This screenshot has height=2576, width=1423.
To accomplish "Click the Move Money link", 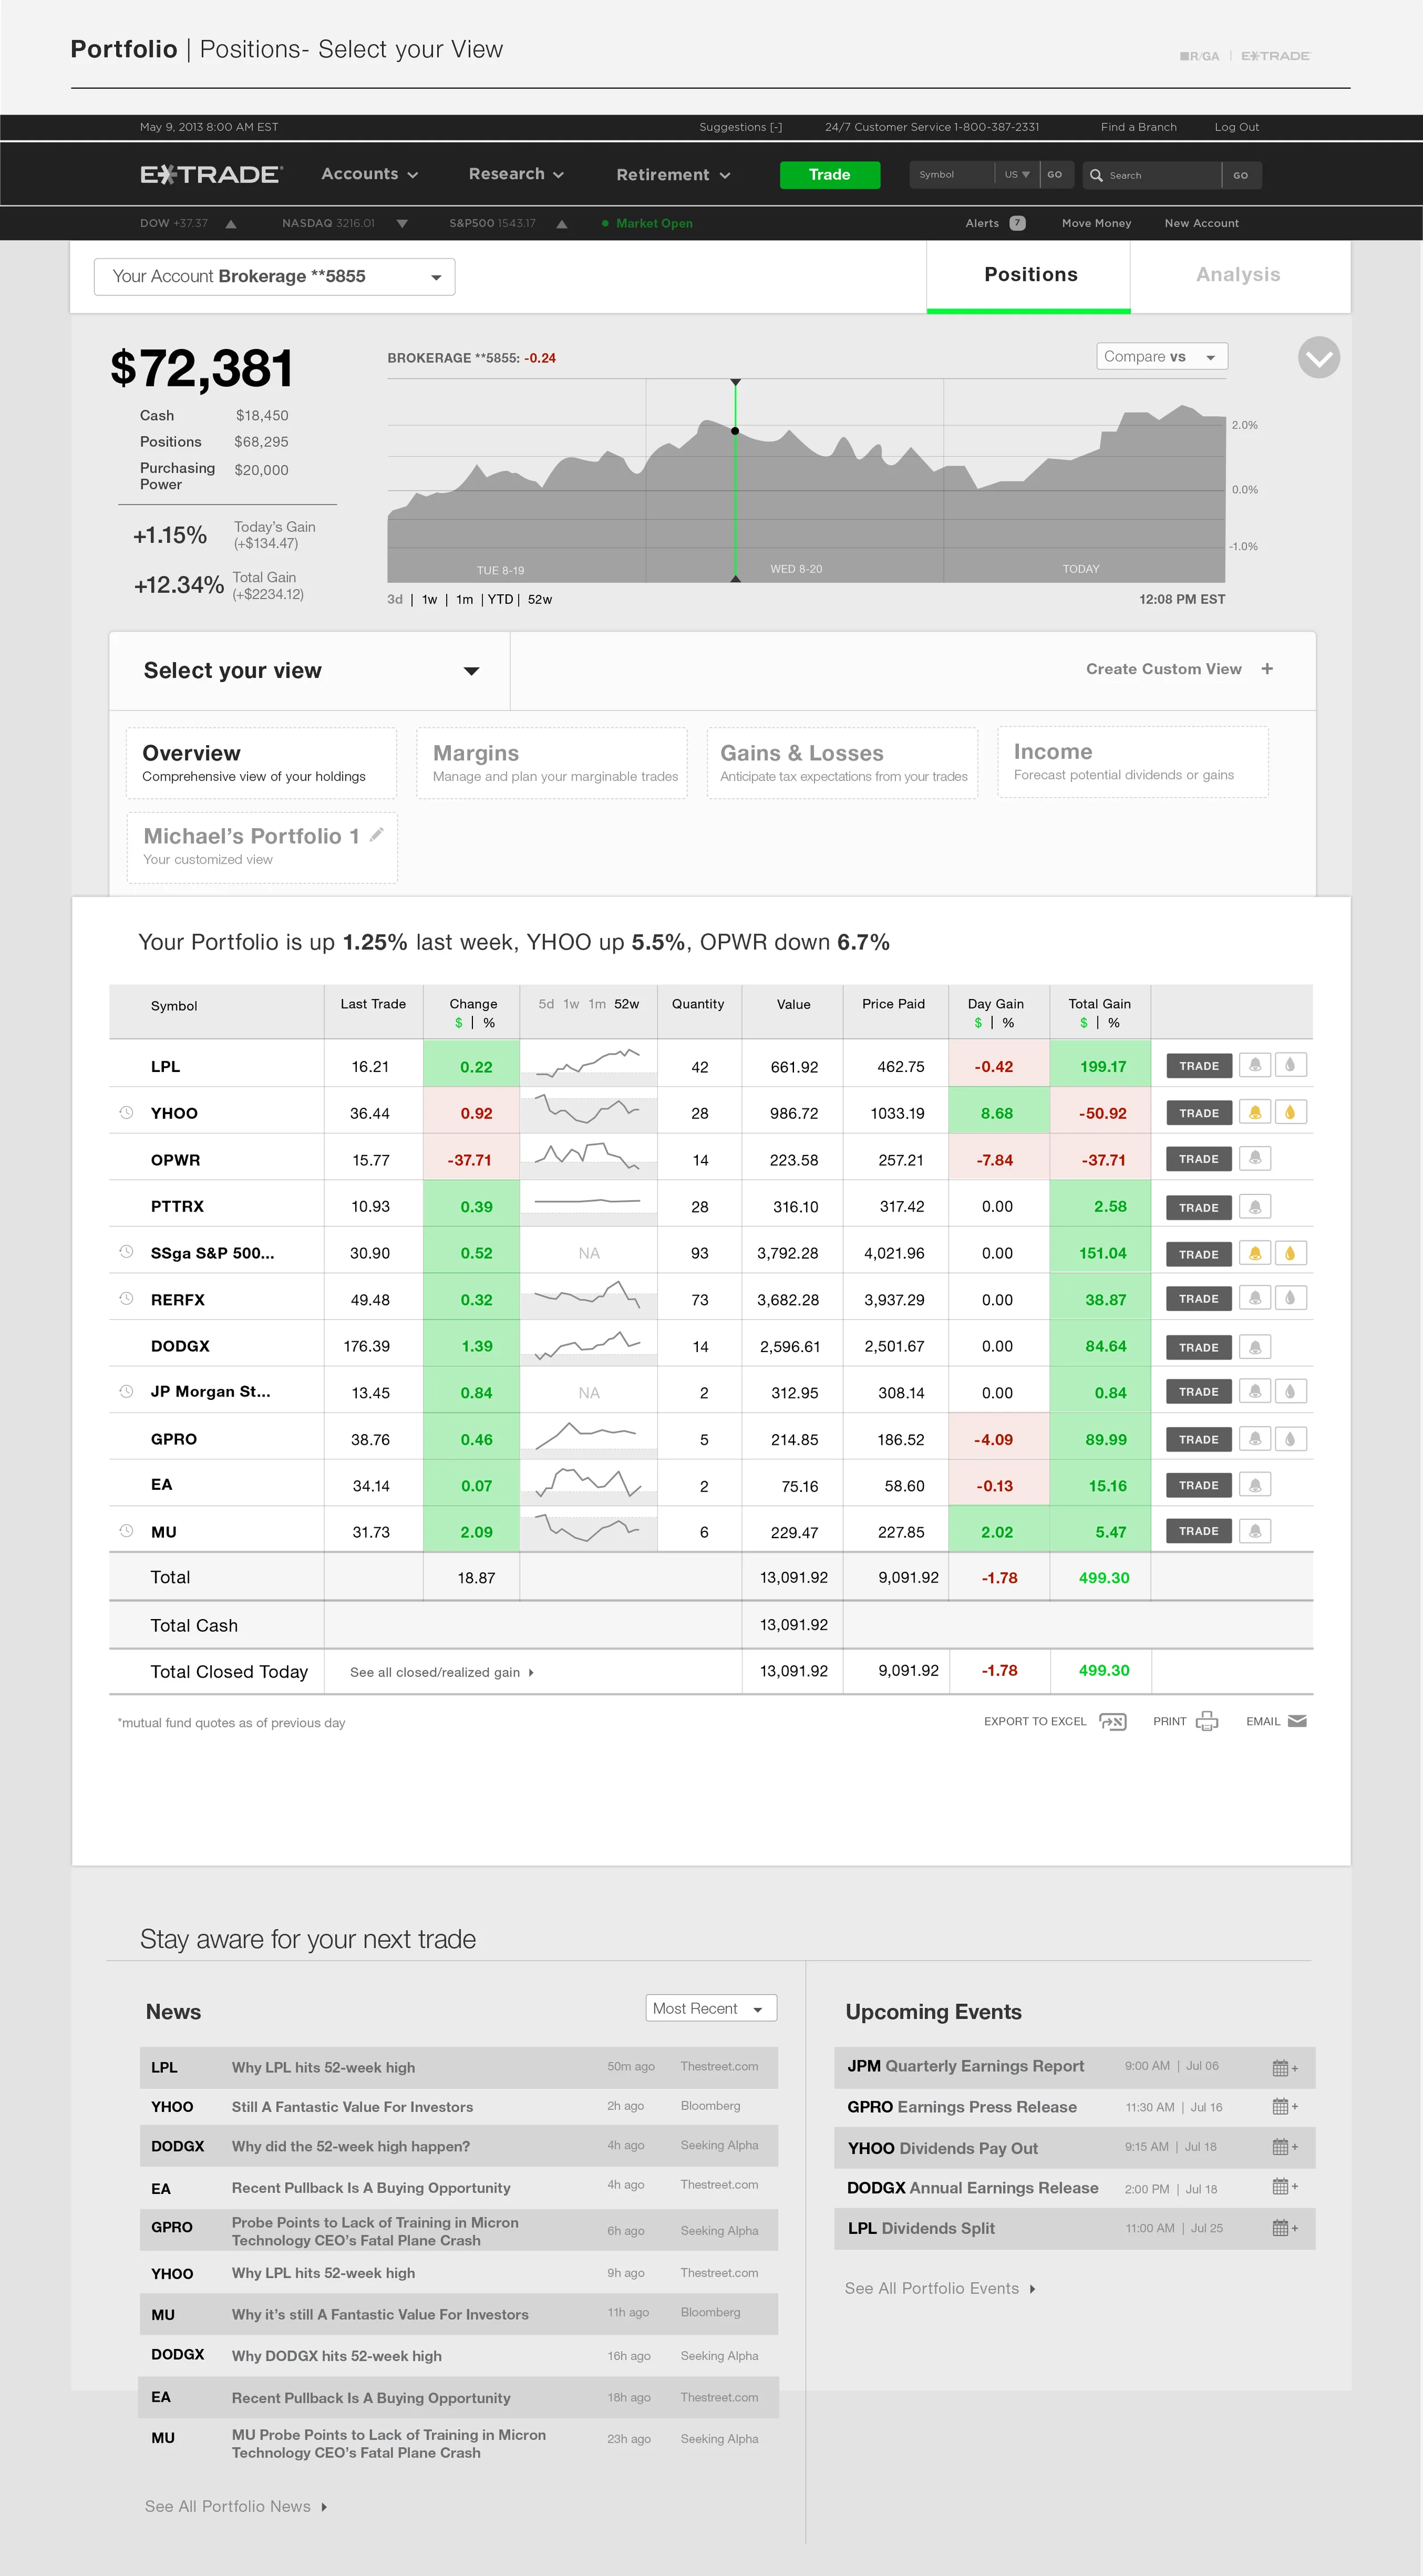I will coord(1096,223).
